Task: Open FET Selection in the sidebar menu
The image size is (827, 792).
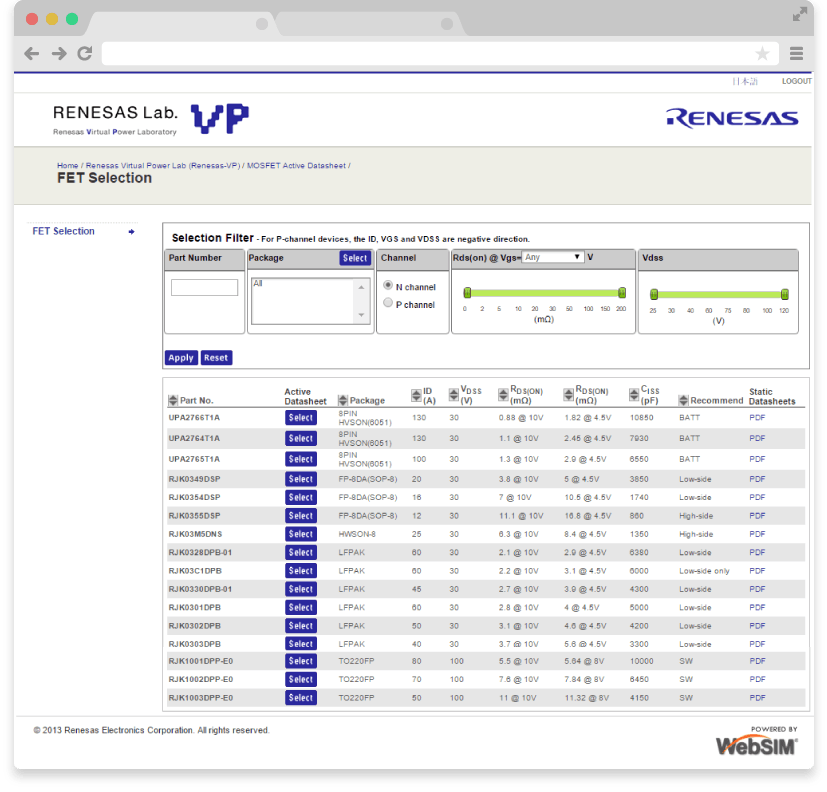Action: (63, 231)
